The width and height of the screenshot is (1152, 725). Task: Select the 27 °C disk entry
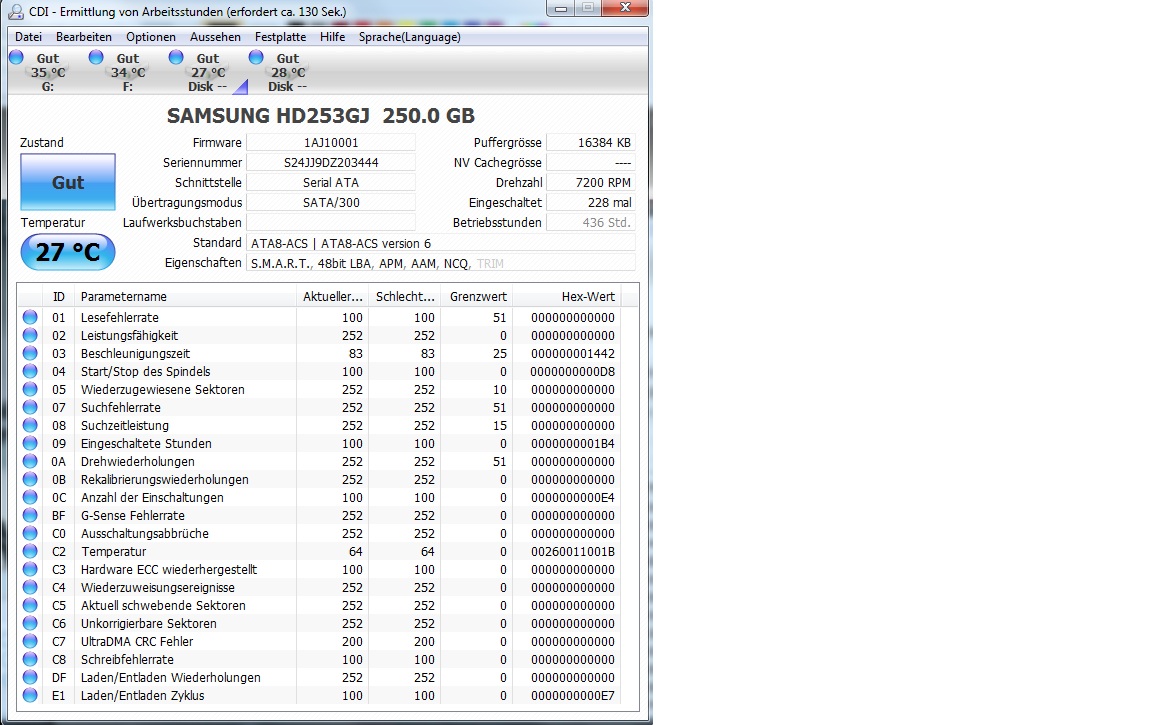pos(208,72)
